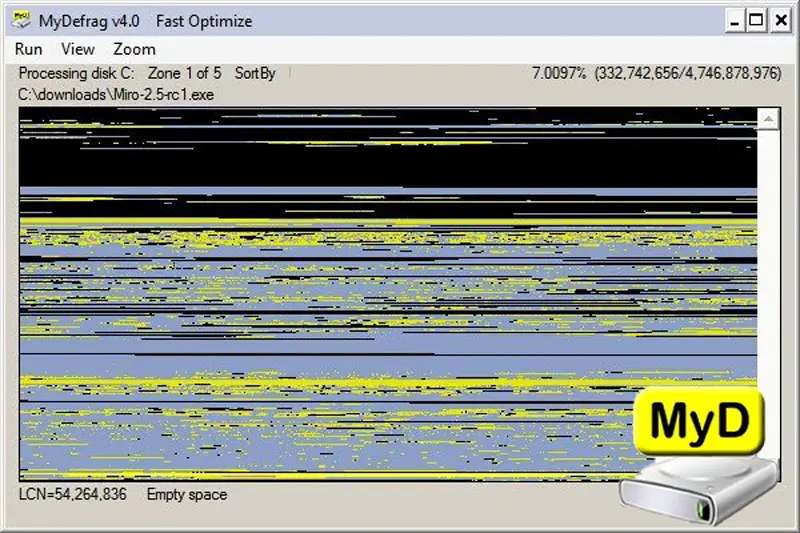
Task: Click the scrollbar up arrow
Action: point(768,119)
